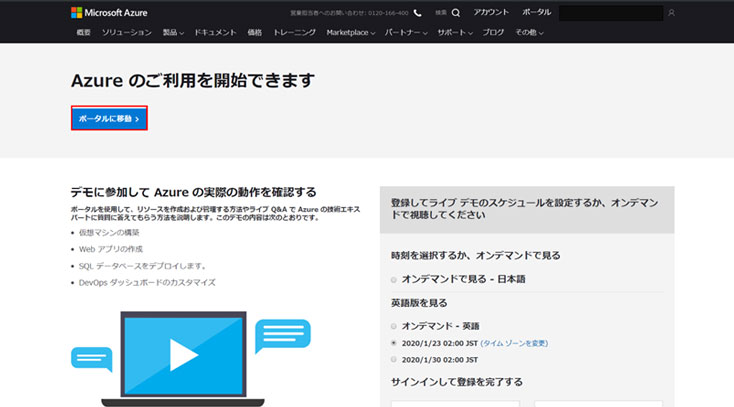The height and width of the screenshot is (407, 734).
Task: Click the 英語版を見る heading
Action: [419, 303]
